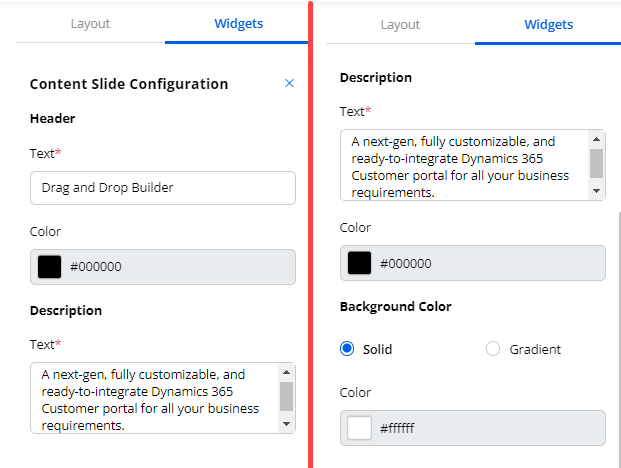Switch to the right Layout tab

pos(400,24)
